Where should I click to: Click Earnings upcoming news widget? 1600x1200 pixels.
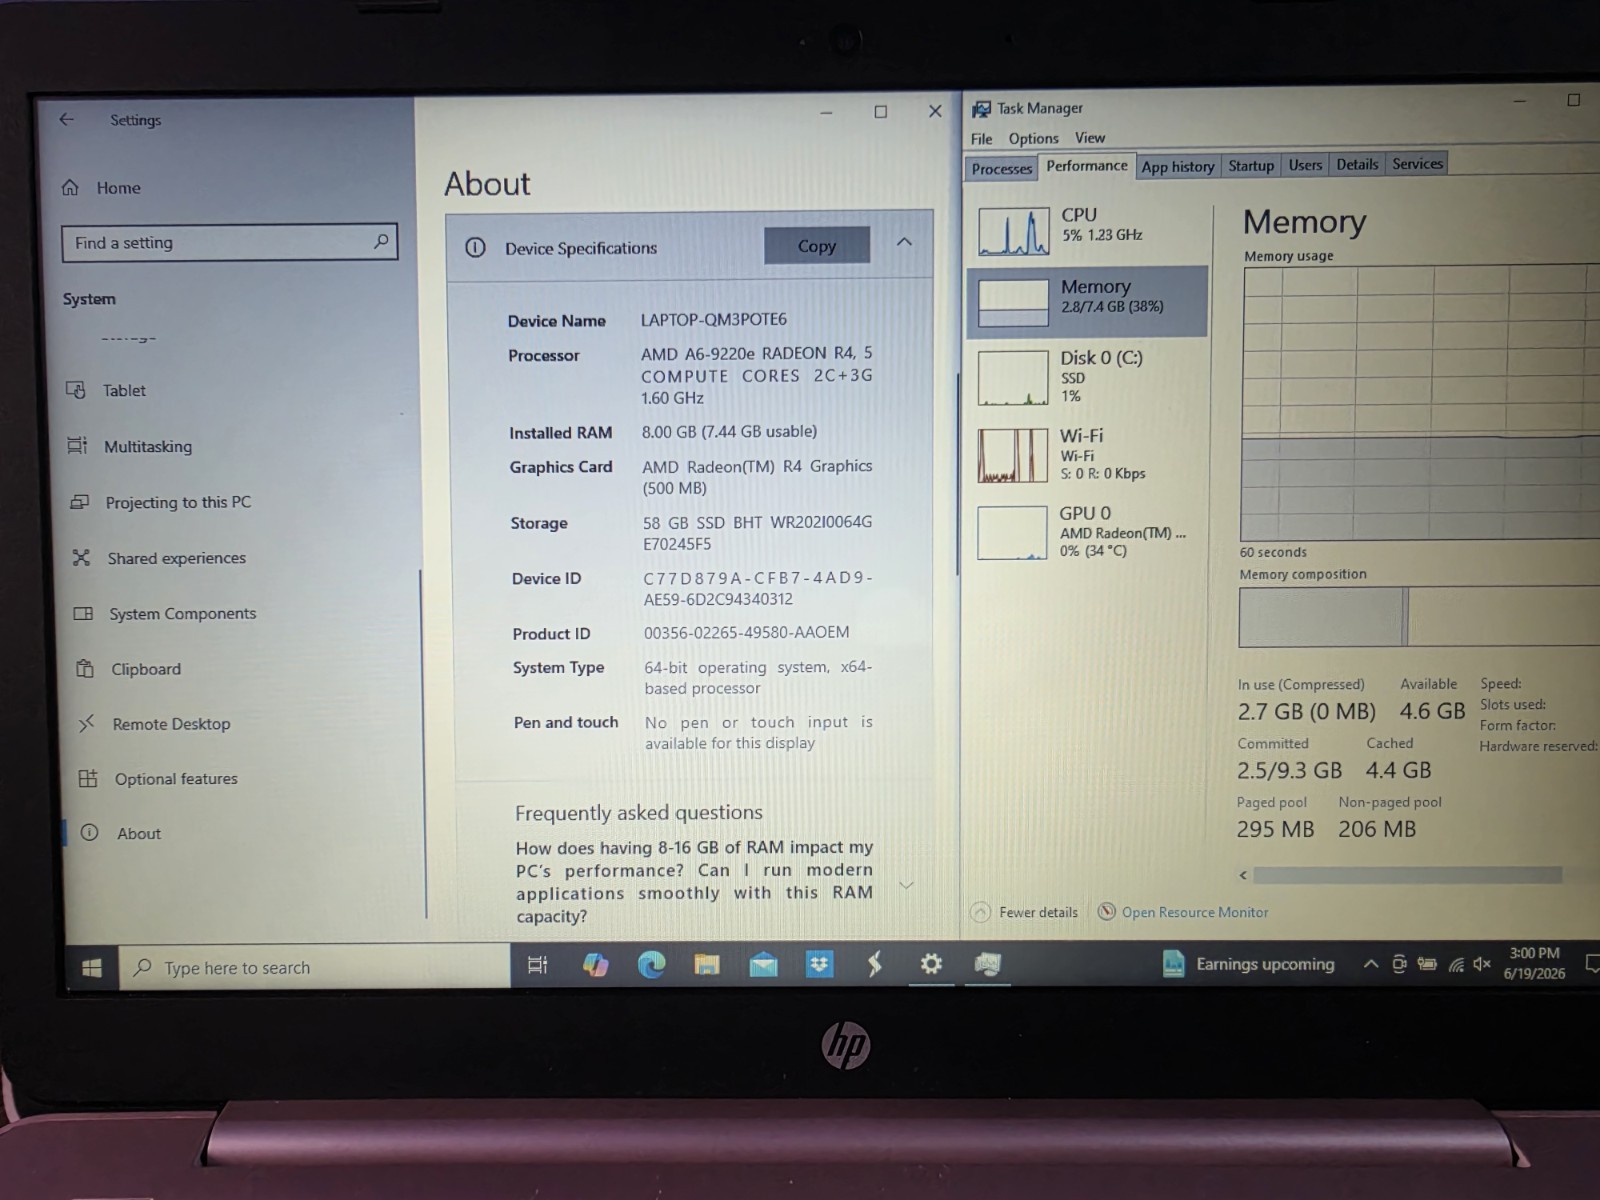click(1249, 964)
